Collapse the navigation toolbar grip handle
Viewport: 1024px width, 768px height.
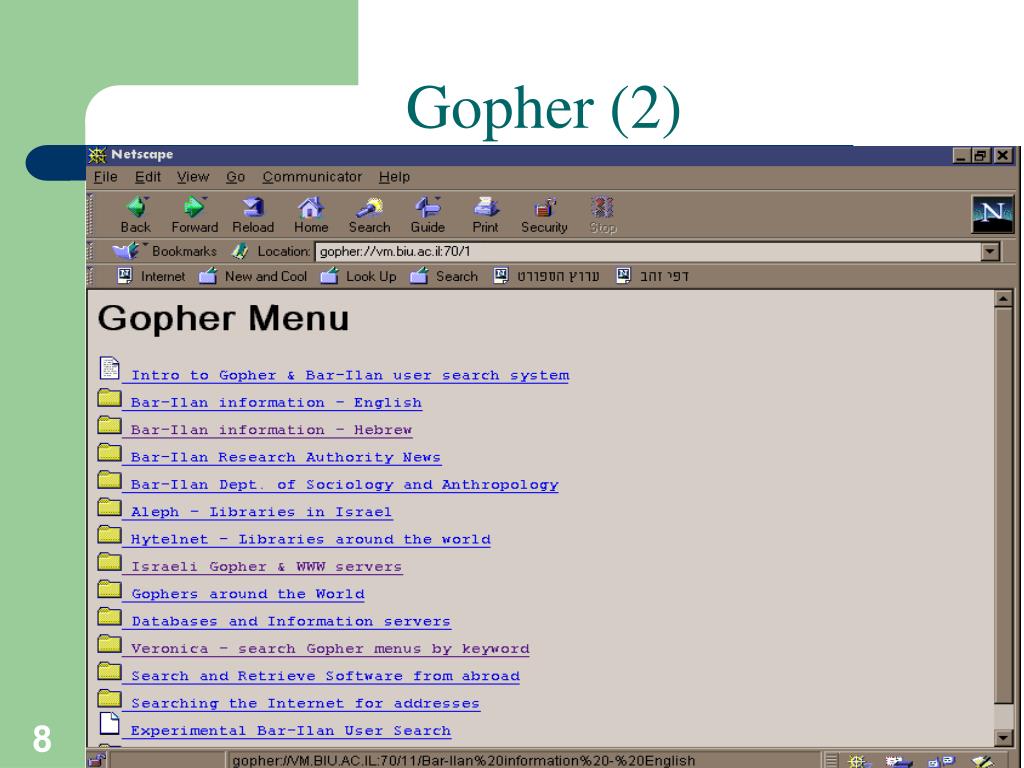[91, 215]
